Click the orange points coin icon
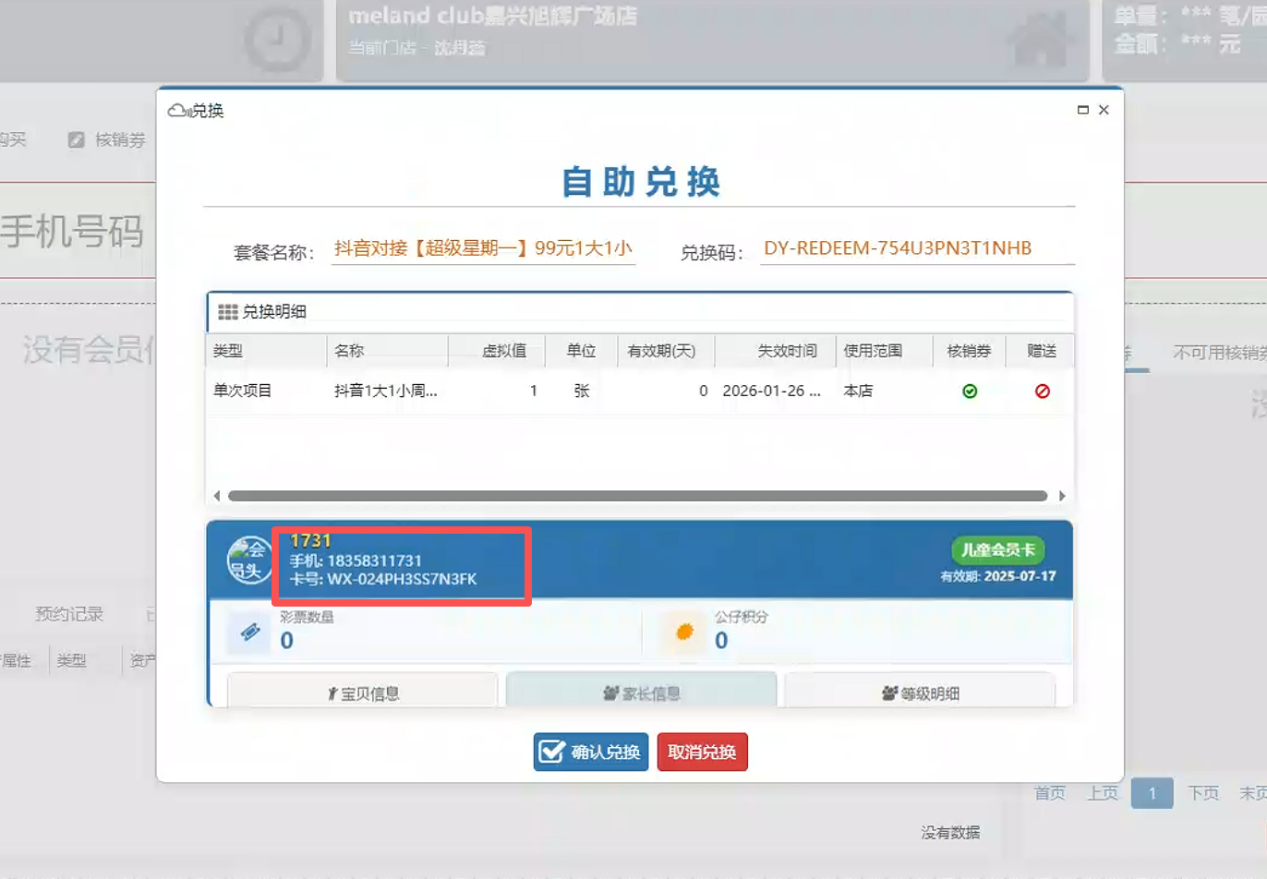 (x=684, y=633)
